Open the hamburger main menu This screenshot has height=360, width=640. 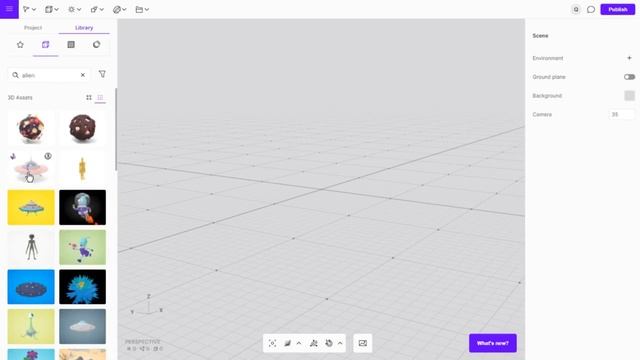coord(9,9)
